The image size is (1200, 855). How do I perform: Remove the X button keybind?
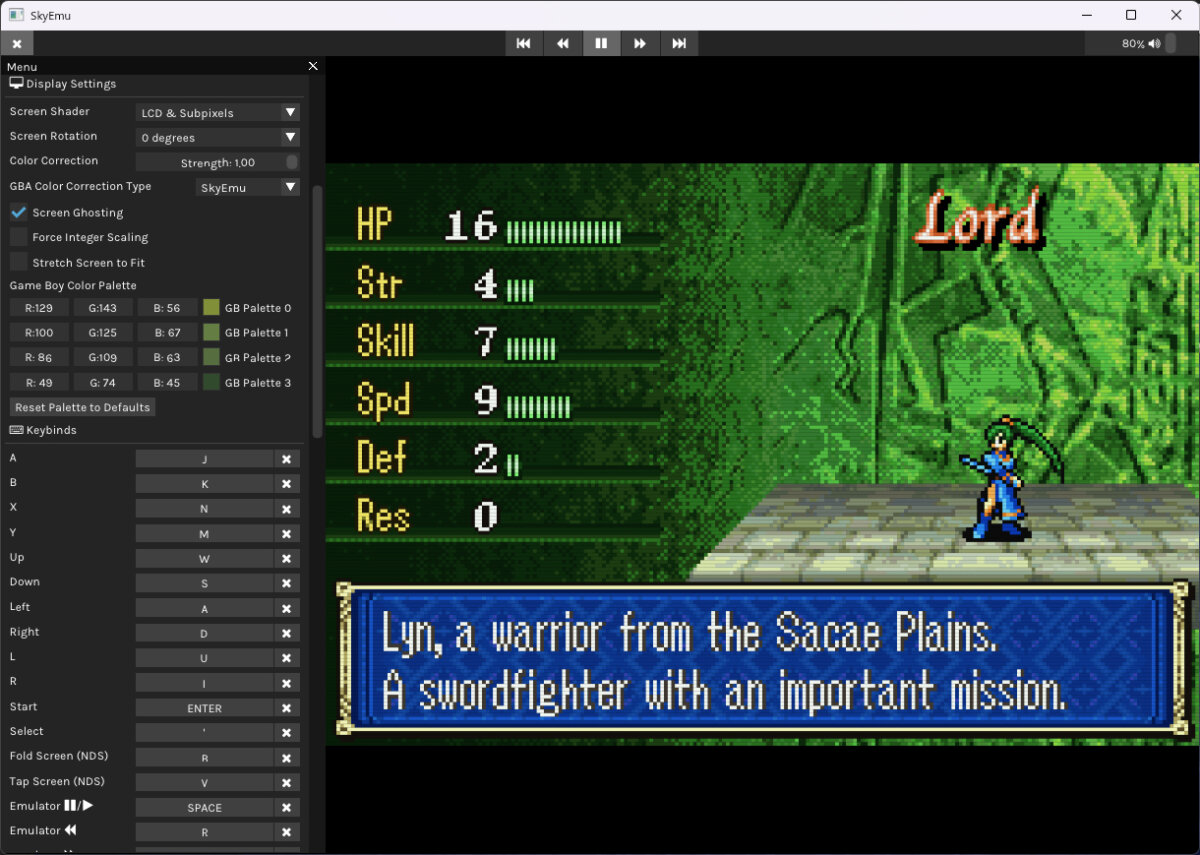click(x=286, y=509)
